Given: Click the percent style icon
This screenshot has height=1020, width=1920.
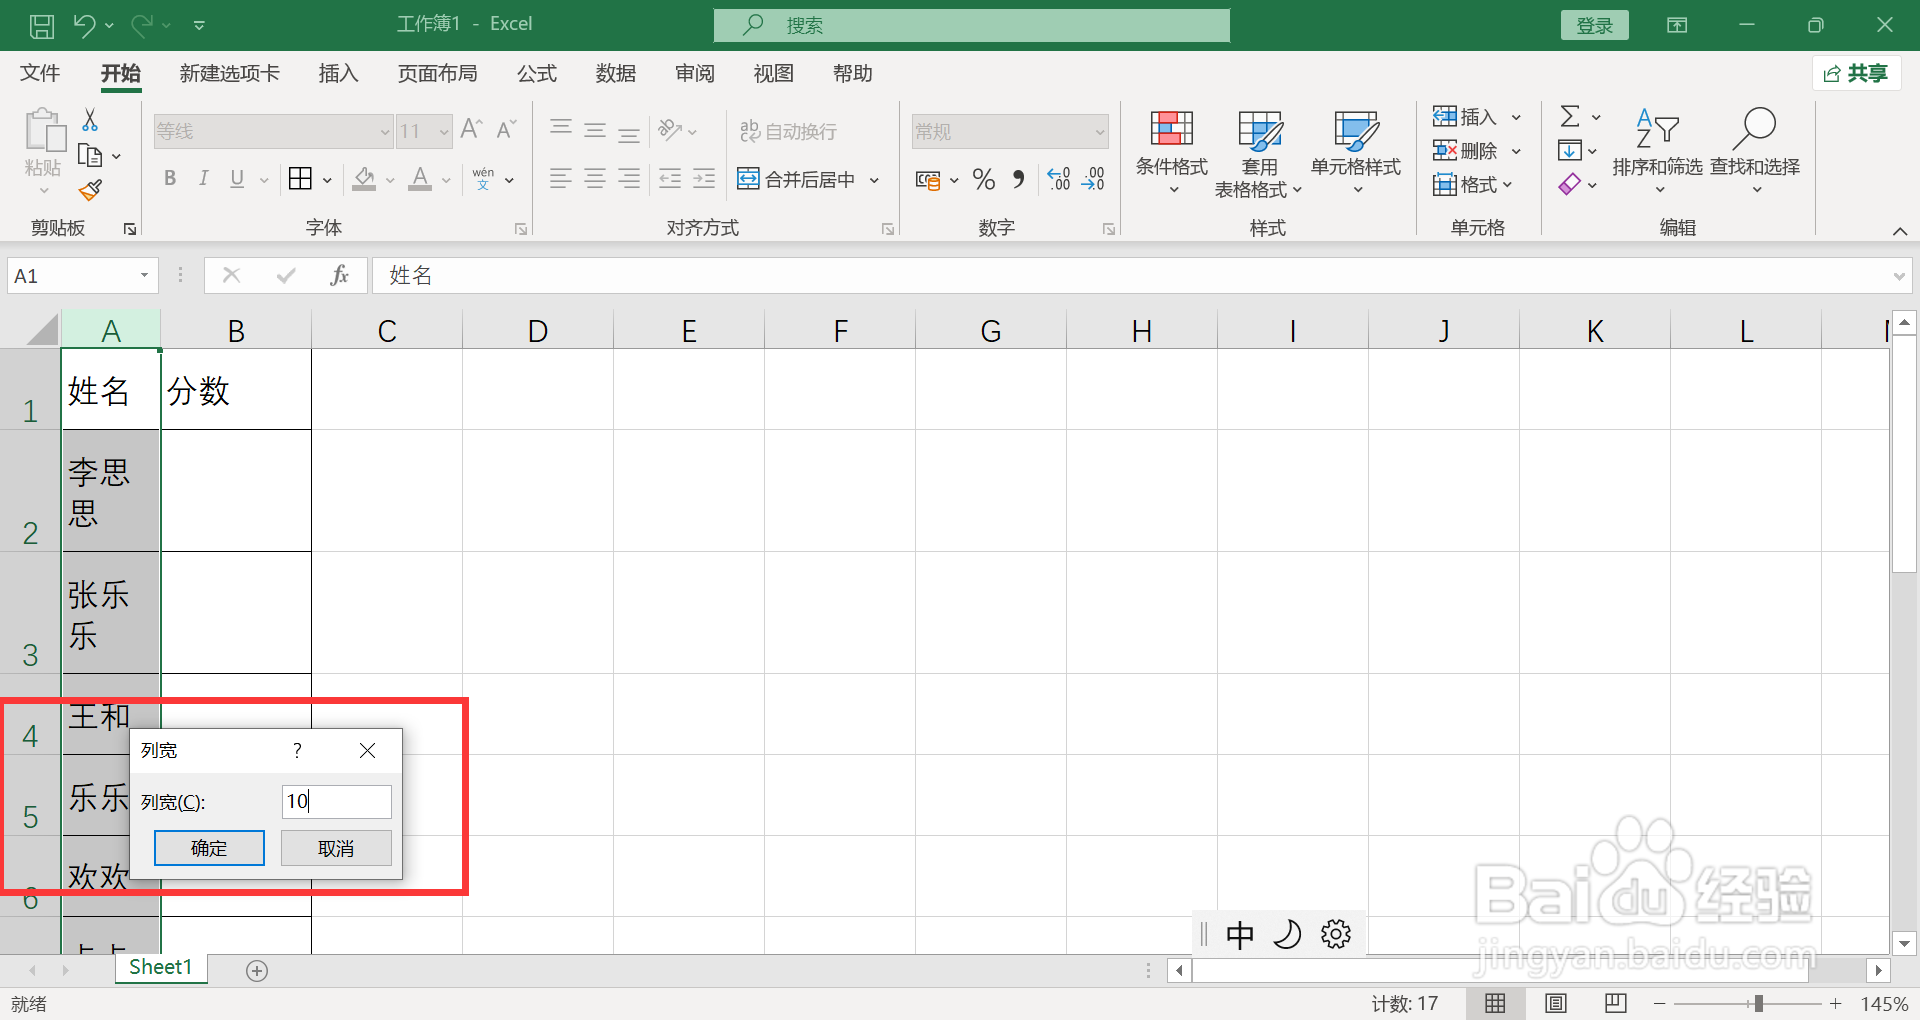Looking at the screenshot, I should [984, 180].
